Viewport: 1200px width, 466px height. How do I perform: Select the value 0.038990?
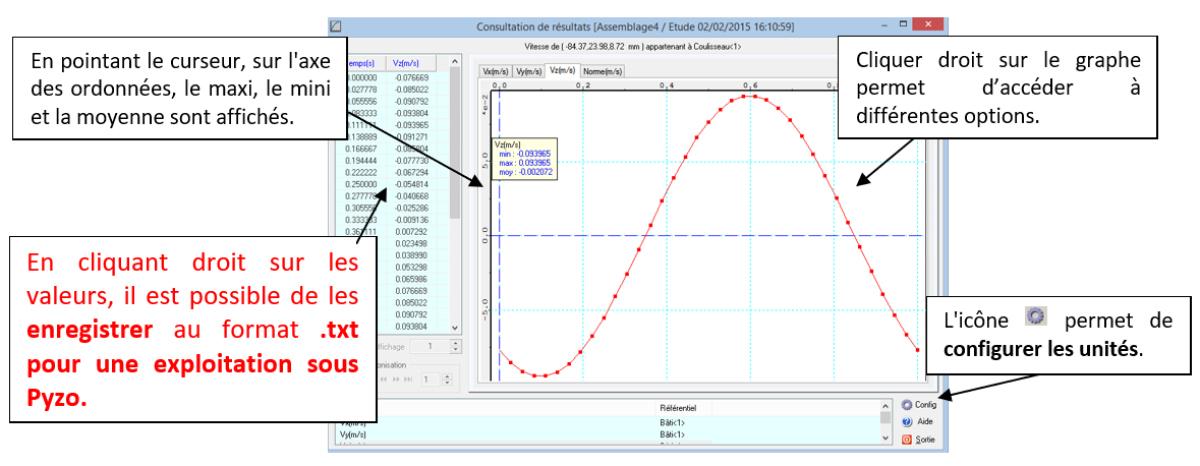(412, 255)
